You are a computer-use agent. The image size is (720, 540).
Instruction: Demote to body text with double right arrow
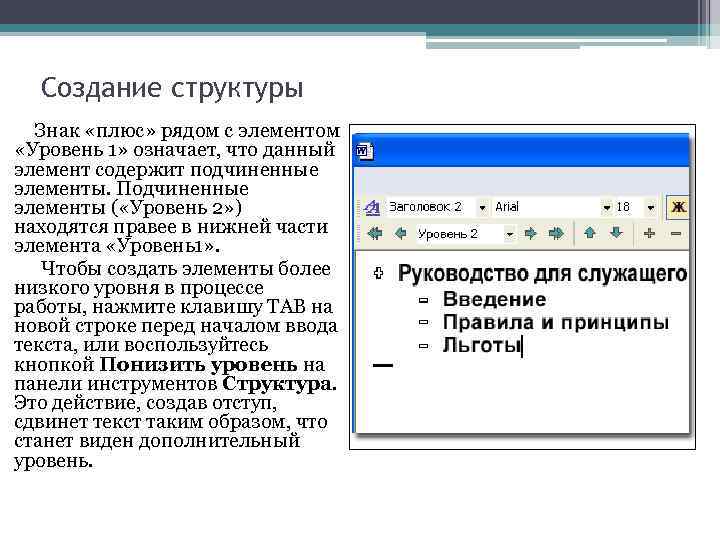556,234
